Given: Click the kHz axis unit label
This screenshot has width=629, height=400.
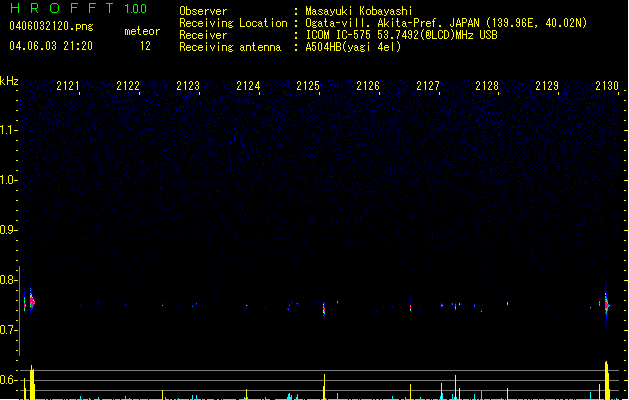Looking at the screenshot, I should [9, 81].
